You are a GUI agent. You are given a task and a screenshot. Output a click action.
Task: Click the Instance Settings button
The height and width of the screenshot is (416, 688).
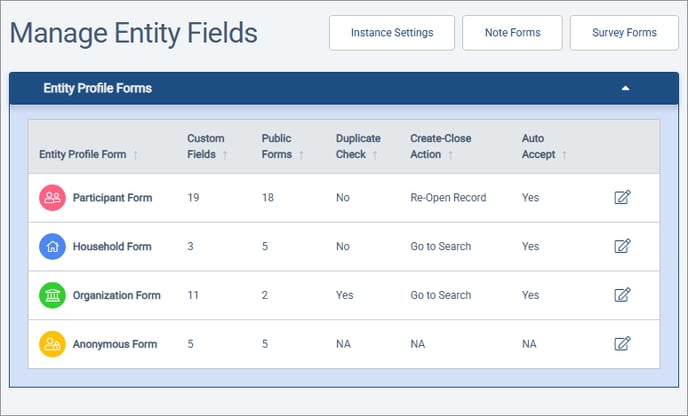(x=392, y=33)
